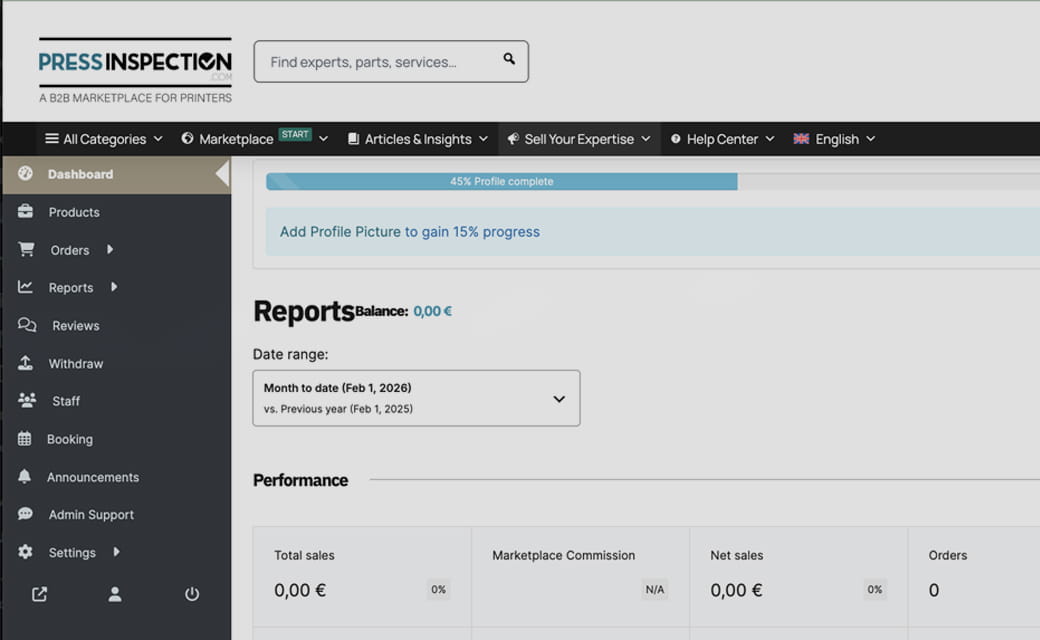Open the Products section from the sidebar
1040x640 pixels.
click(74, 212)
